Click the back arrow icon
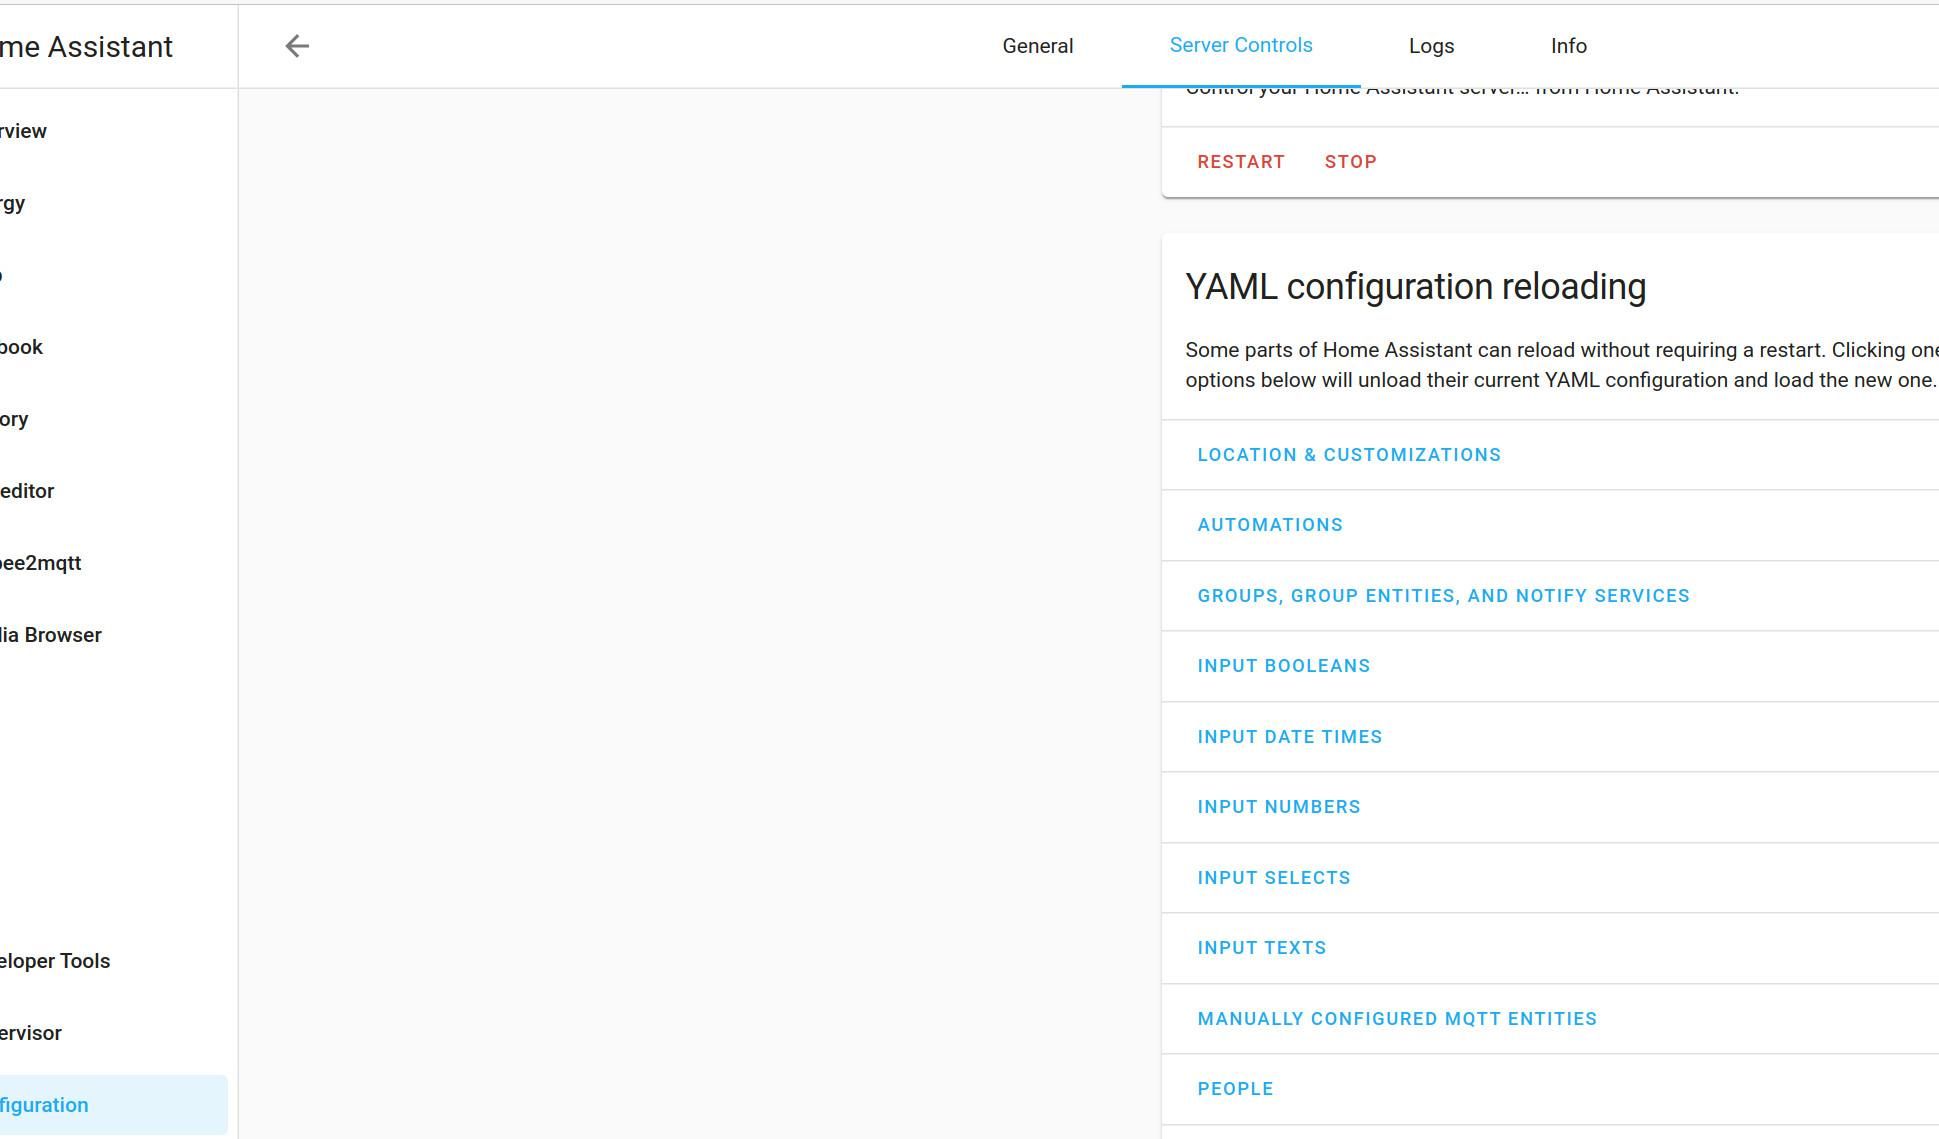1939x1139 pixels. click(x=297, y=46)
